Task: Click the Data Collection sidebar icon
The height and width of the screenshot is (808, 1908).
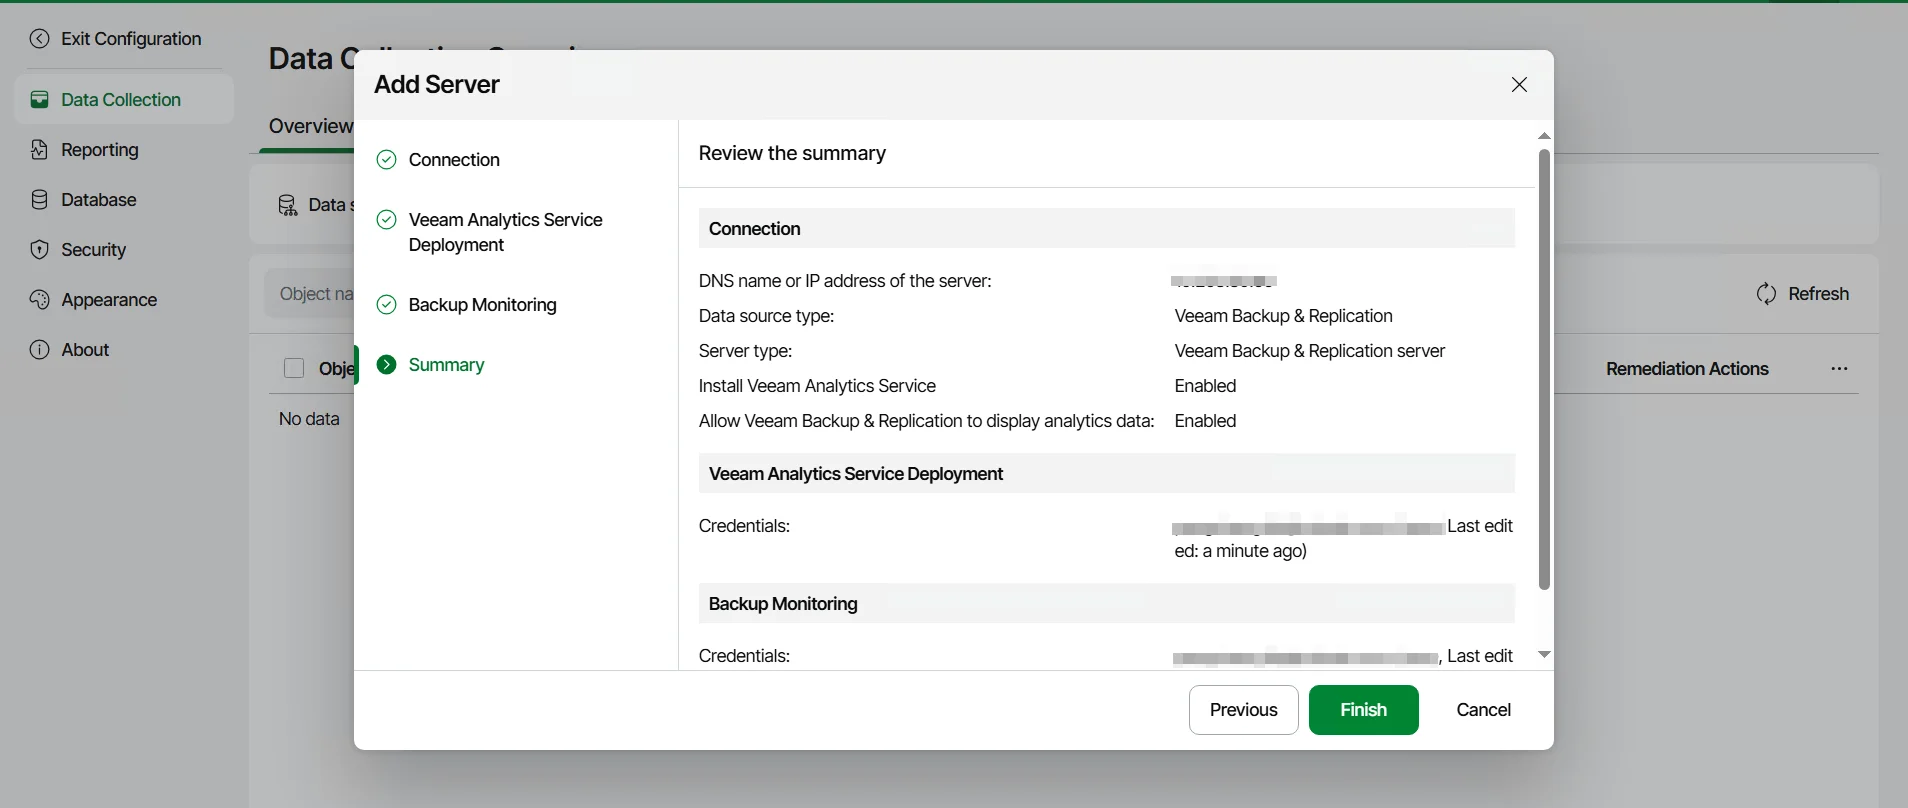Action: point(39,100)
